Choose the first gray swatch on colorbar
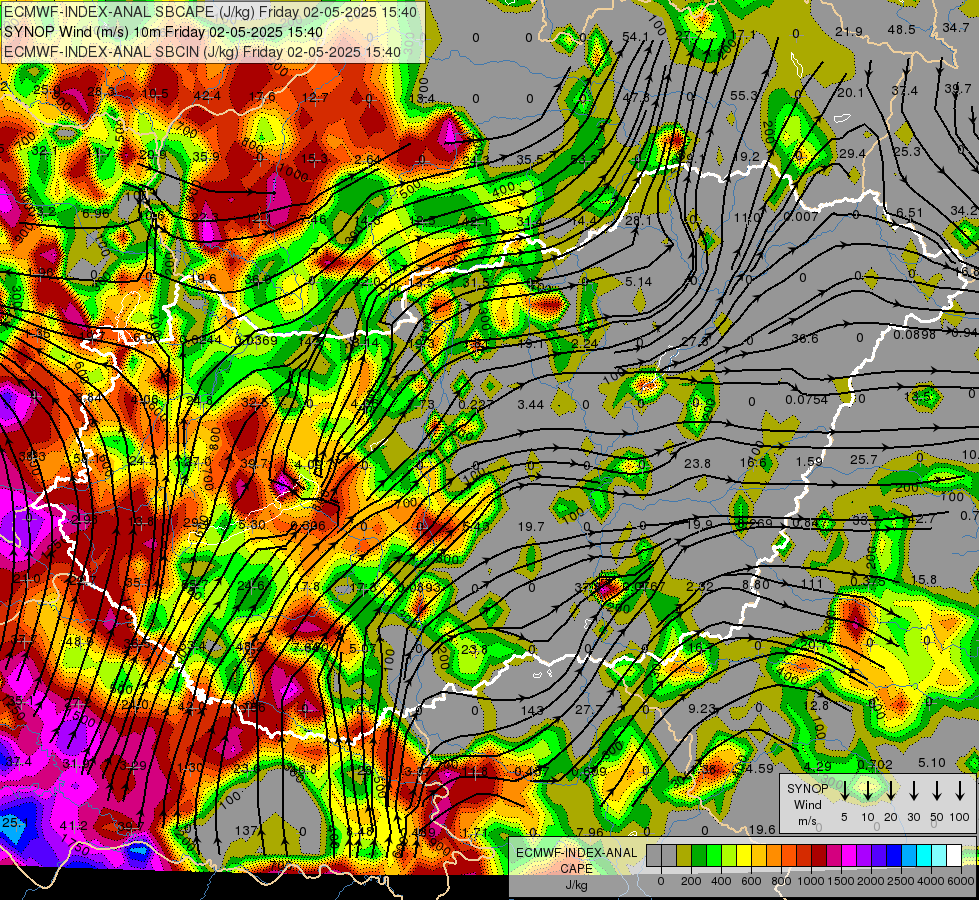Image resolution: width=979 pixels, height=900 pixels. 654,855
